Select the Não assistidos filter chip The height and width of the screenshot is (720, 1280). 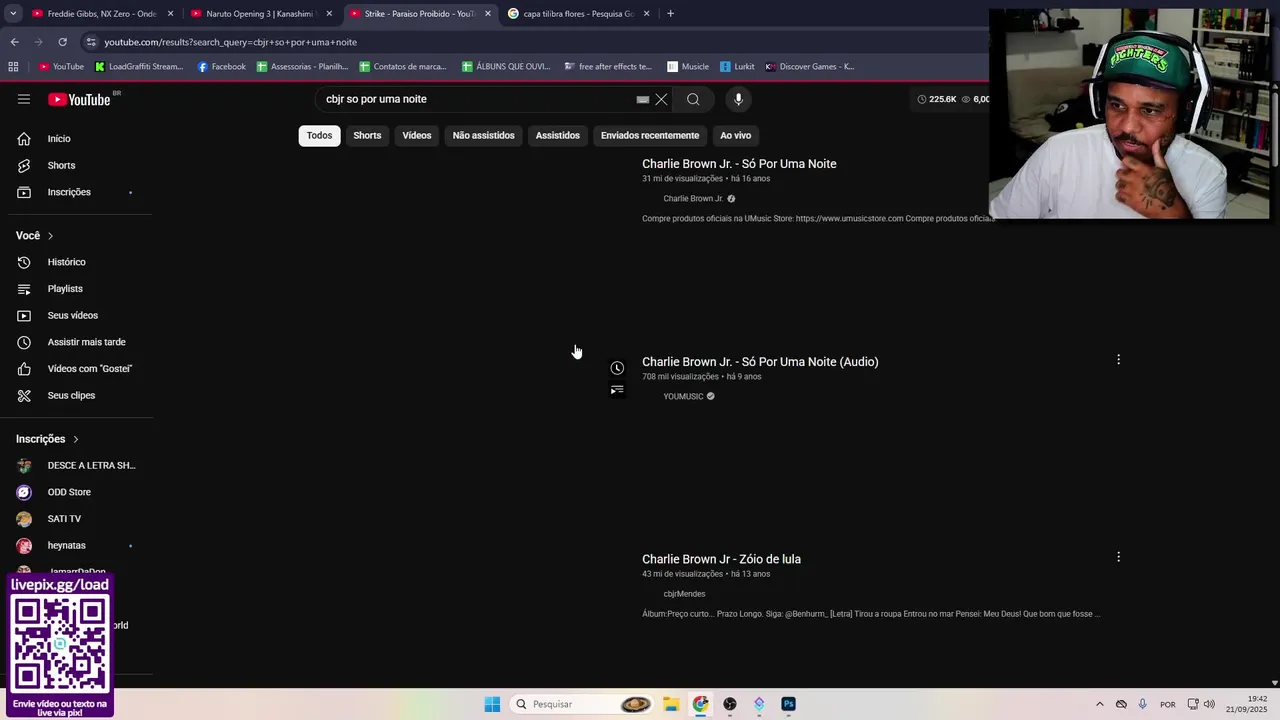click(483, 136)
